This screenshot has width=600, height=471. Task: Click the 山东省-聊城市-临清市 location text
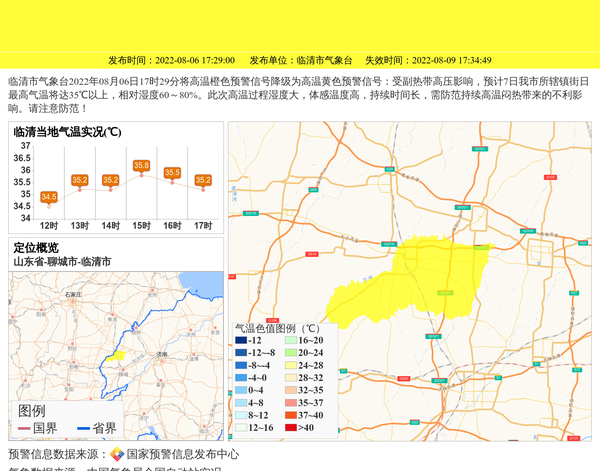pyautogui.click(x=62, y=261)
